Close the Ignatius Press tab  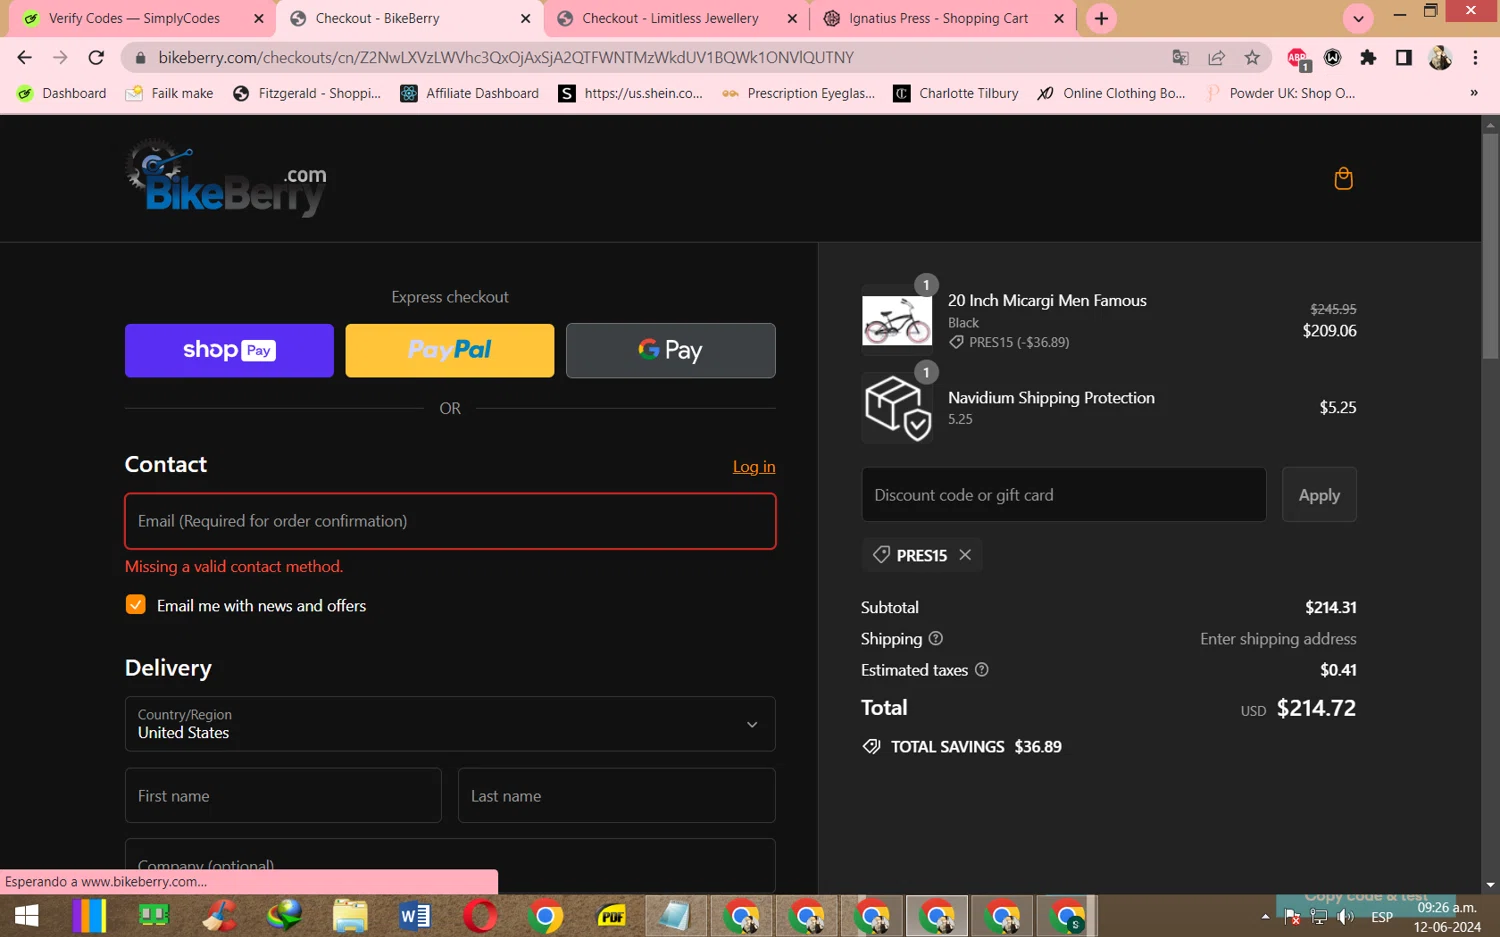[1059, 18]
